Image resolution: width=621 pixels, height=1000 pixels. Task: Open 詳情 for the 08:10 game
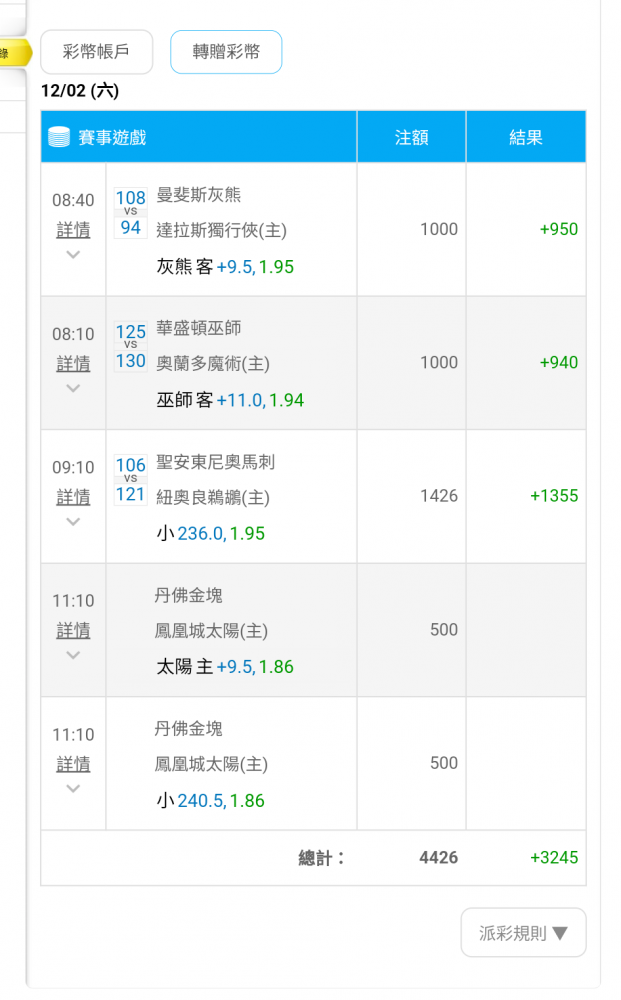click(x=73, y=364)
